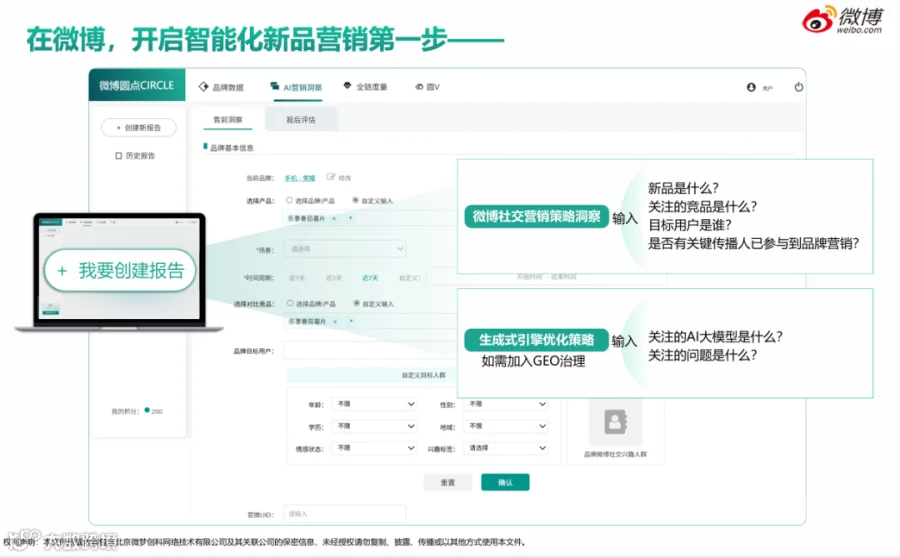Click the edit pencil icon beside 修改
The image size is (900, 558).
coord(331,177)
